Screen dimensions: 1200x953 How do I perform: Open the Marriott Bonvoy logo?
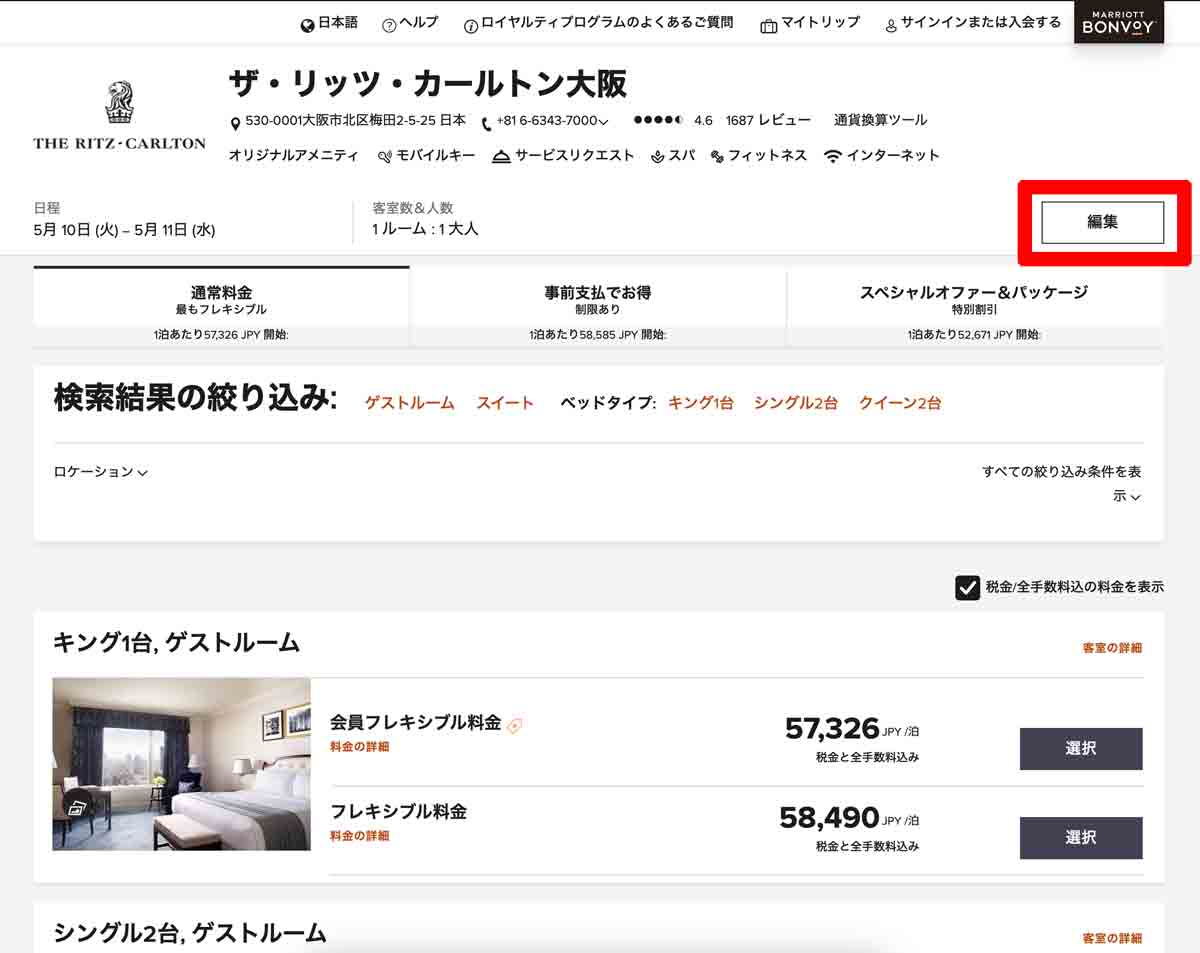click(x=1119, y=22)
